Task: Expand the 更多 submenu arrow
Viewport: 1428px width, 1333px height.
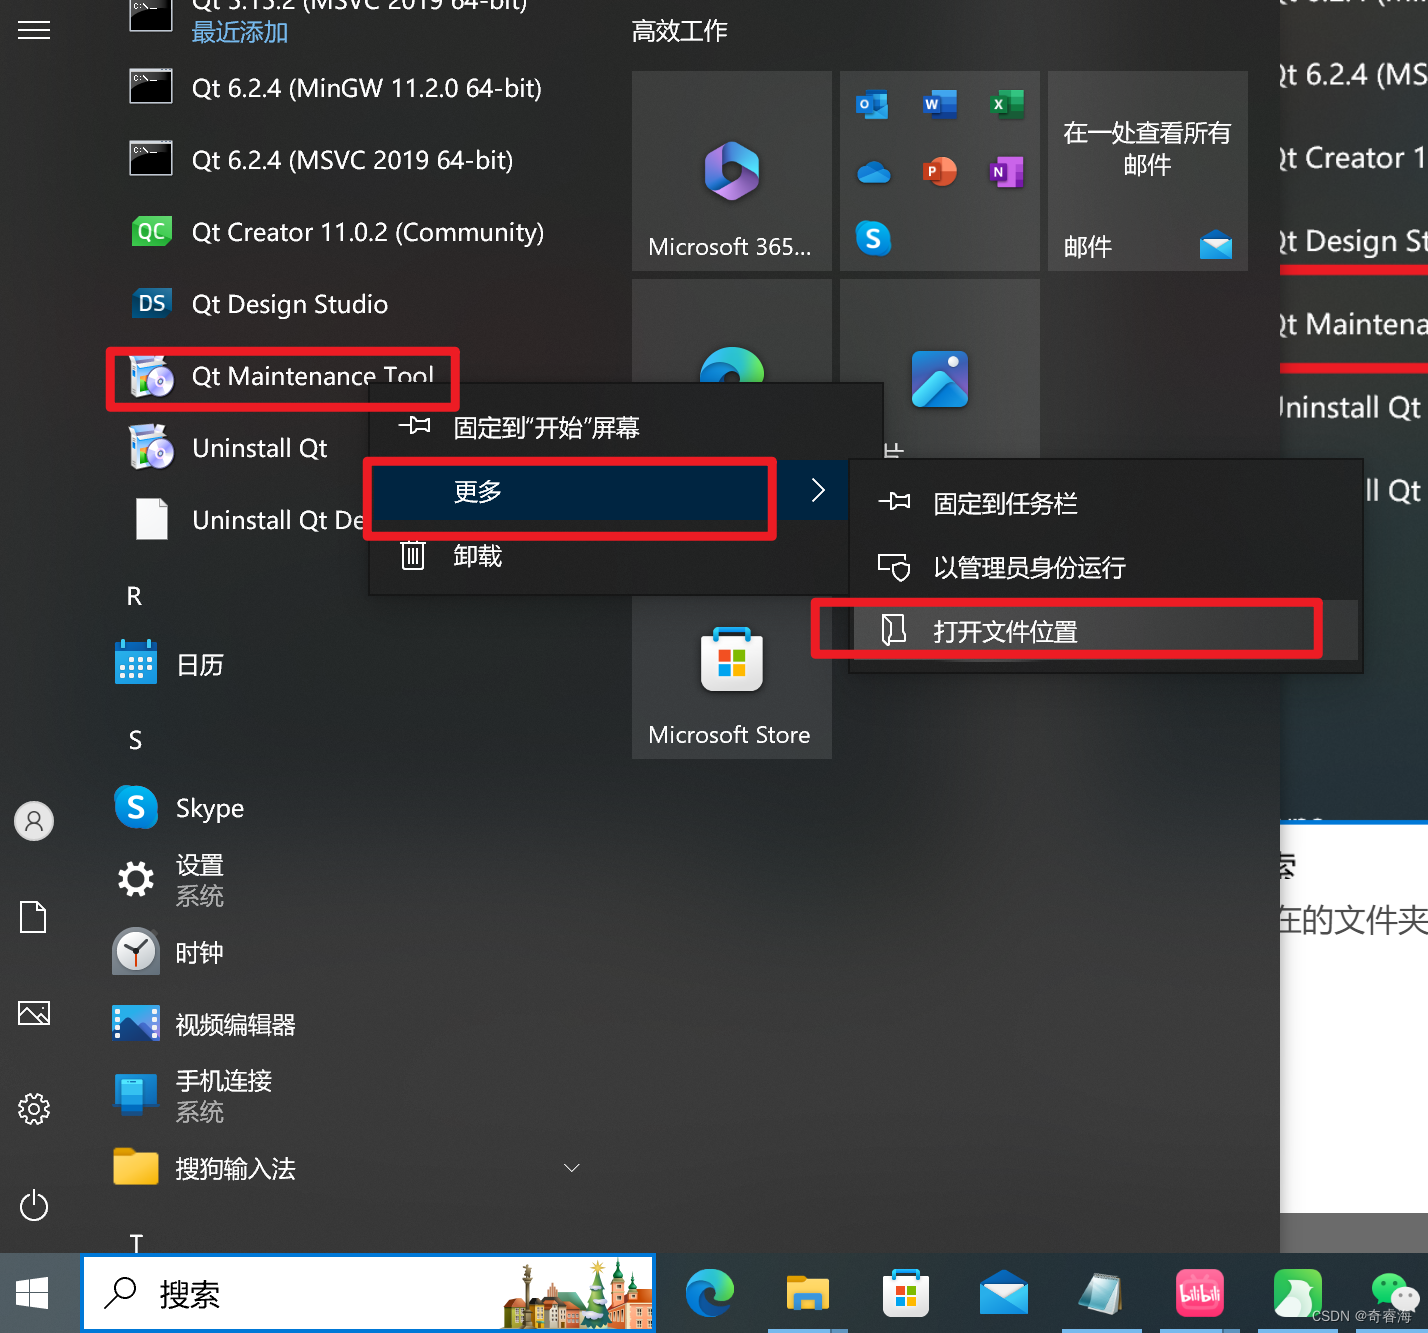Action: pyautogui.click(x=818, y=490)
